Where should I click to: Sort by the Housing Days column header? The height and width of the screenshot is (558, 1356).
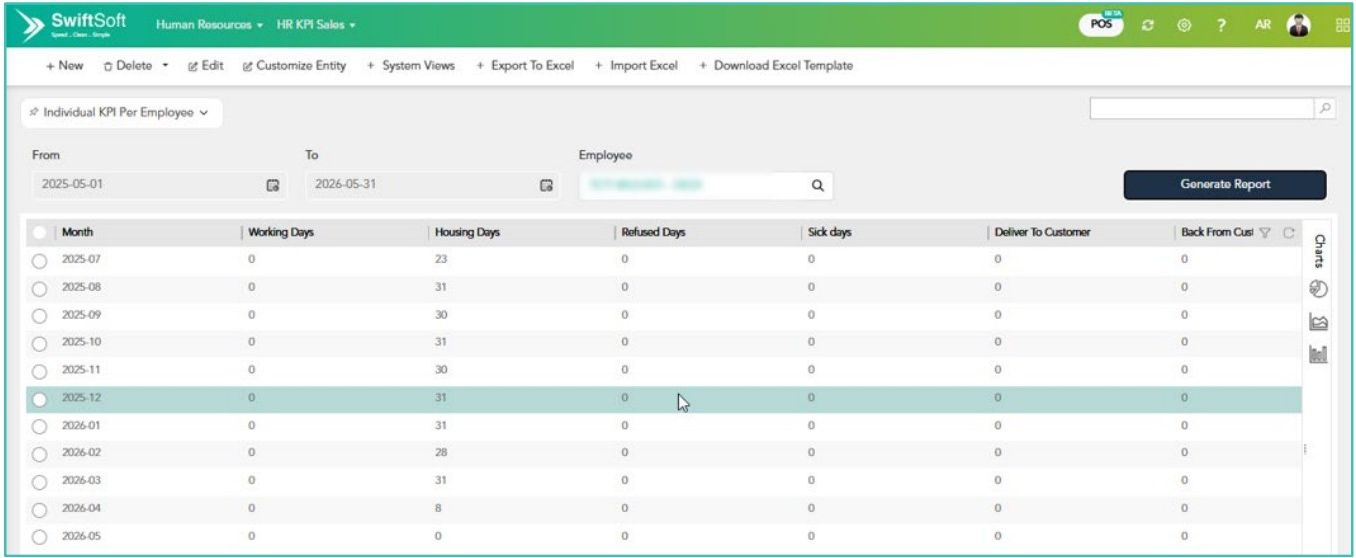(x=467, y=232)
